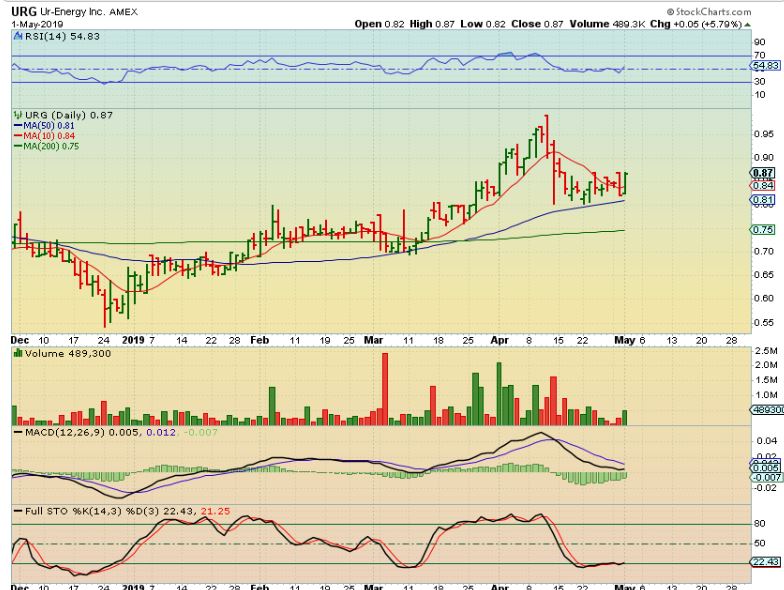Click the MACD(12,26,9) legend line marker
Viewport: 784px width, 590px height.
pyautogui.click(x=17, y=430)
